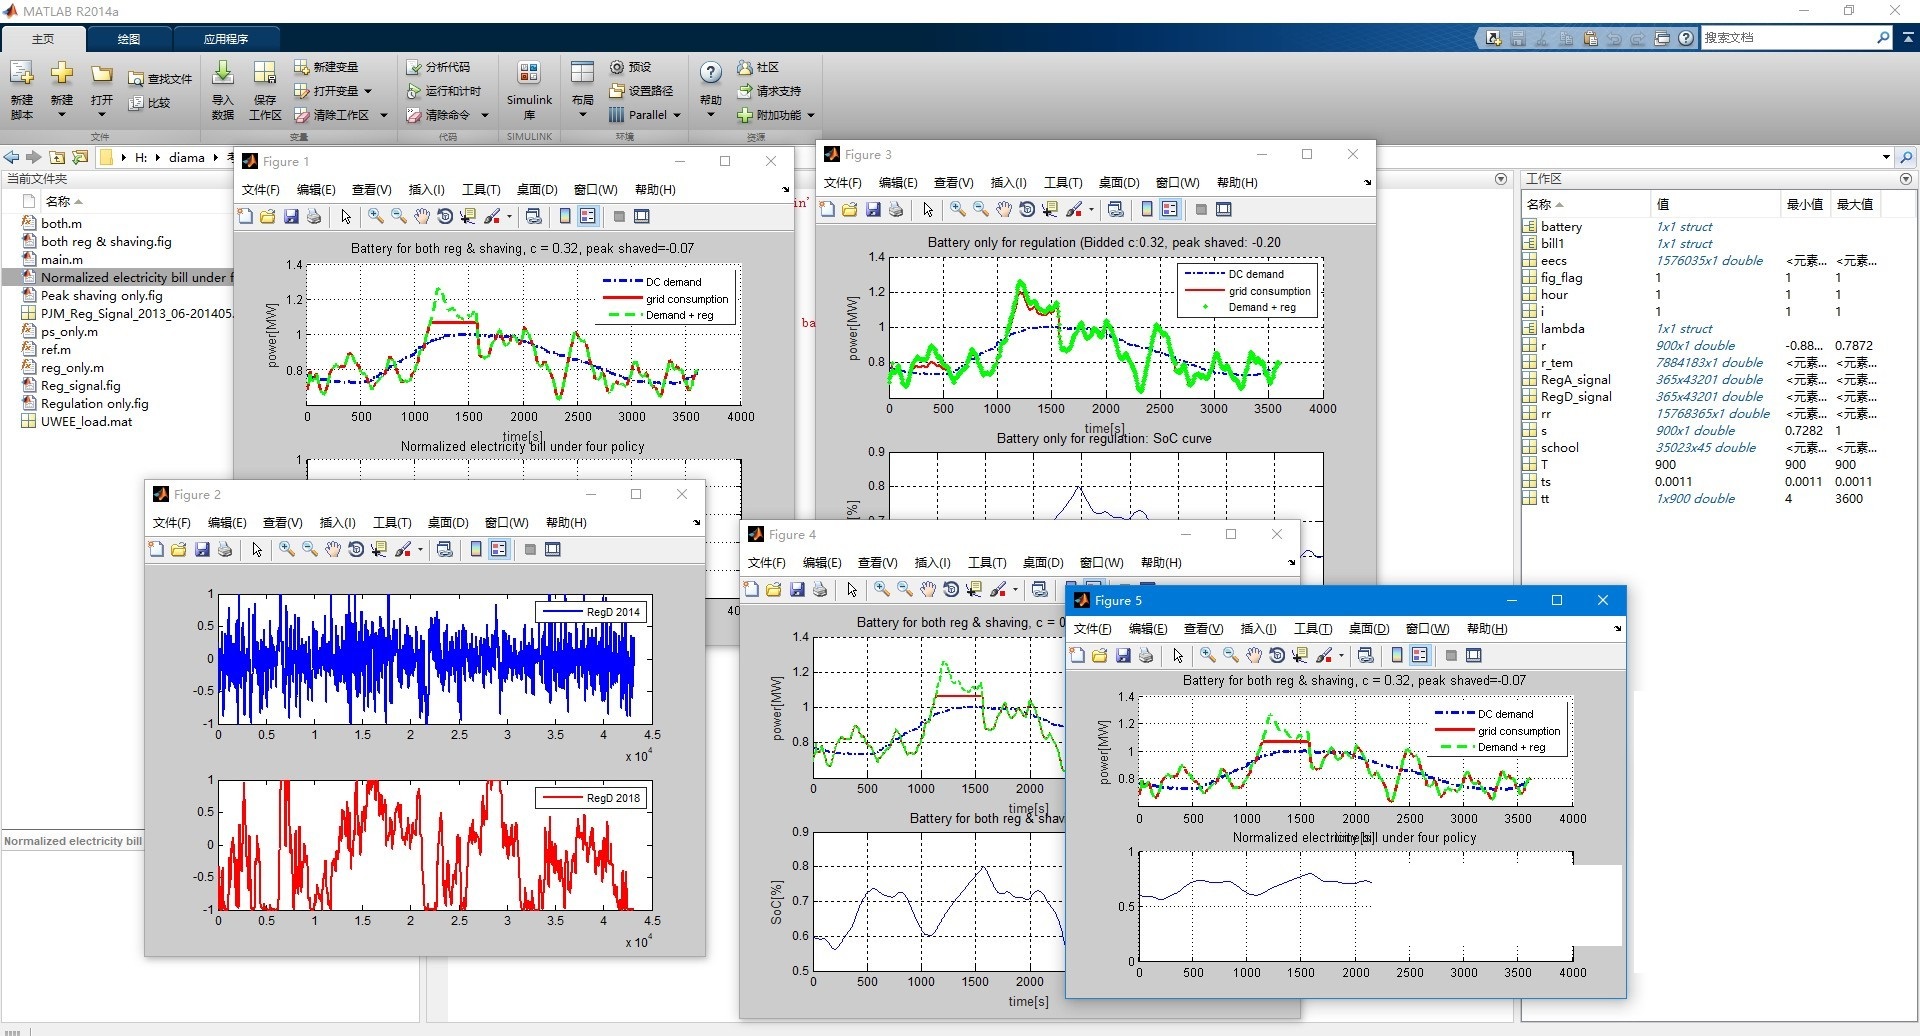
Task: Toggle Insert Colorbar in Figure 3 toolbar
Action: pos(1147,209)
